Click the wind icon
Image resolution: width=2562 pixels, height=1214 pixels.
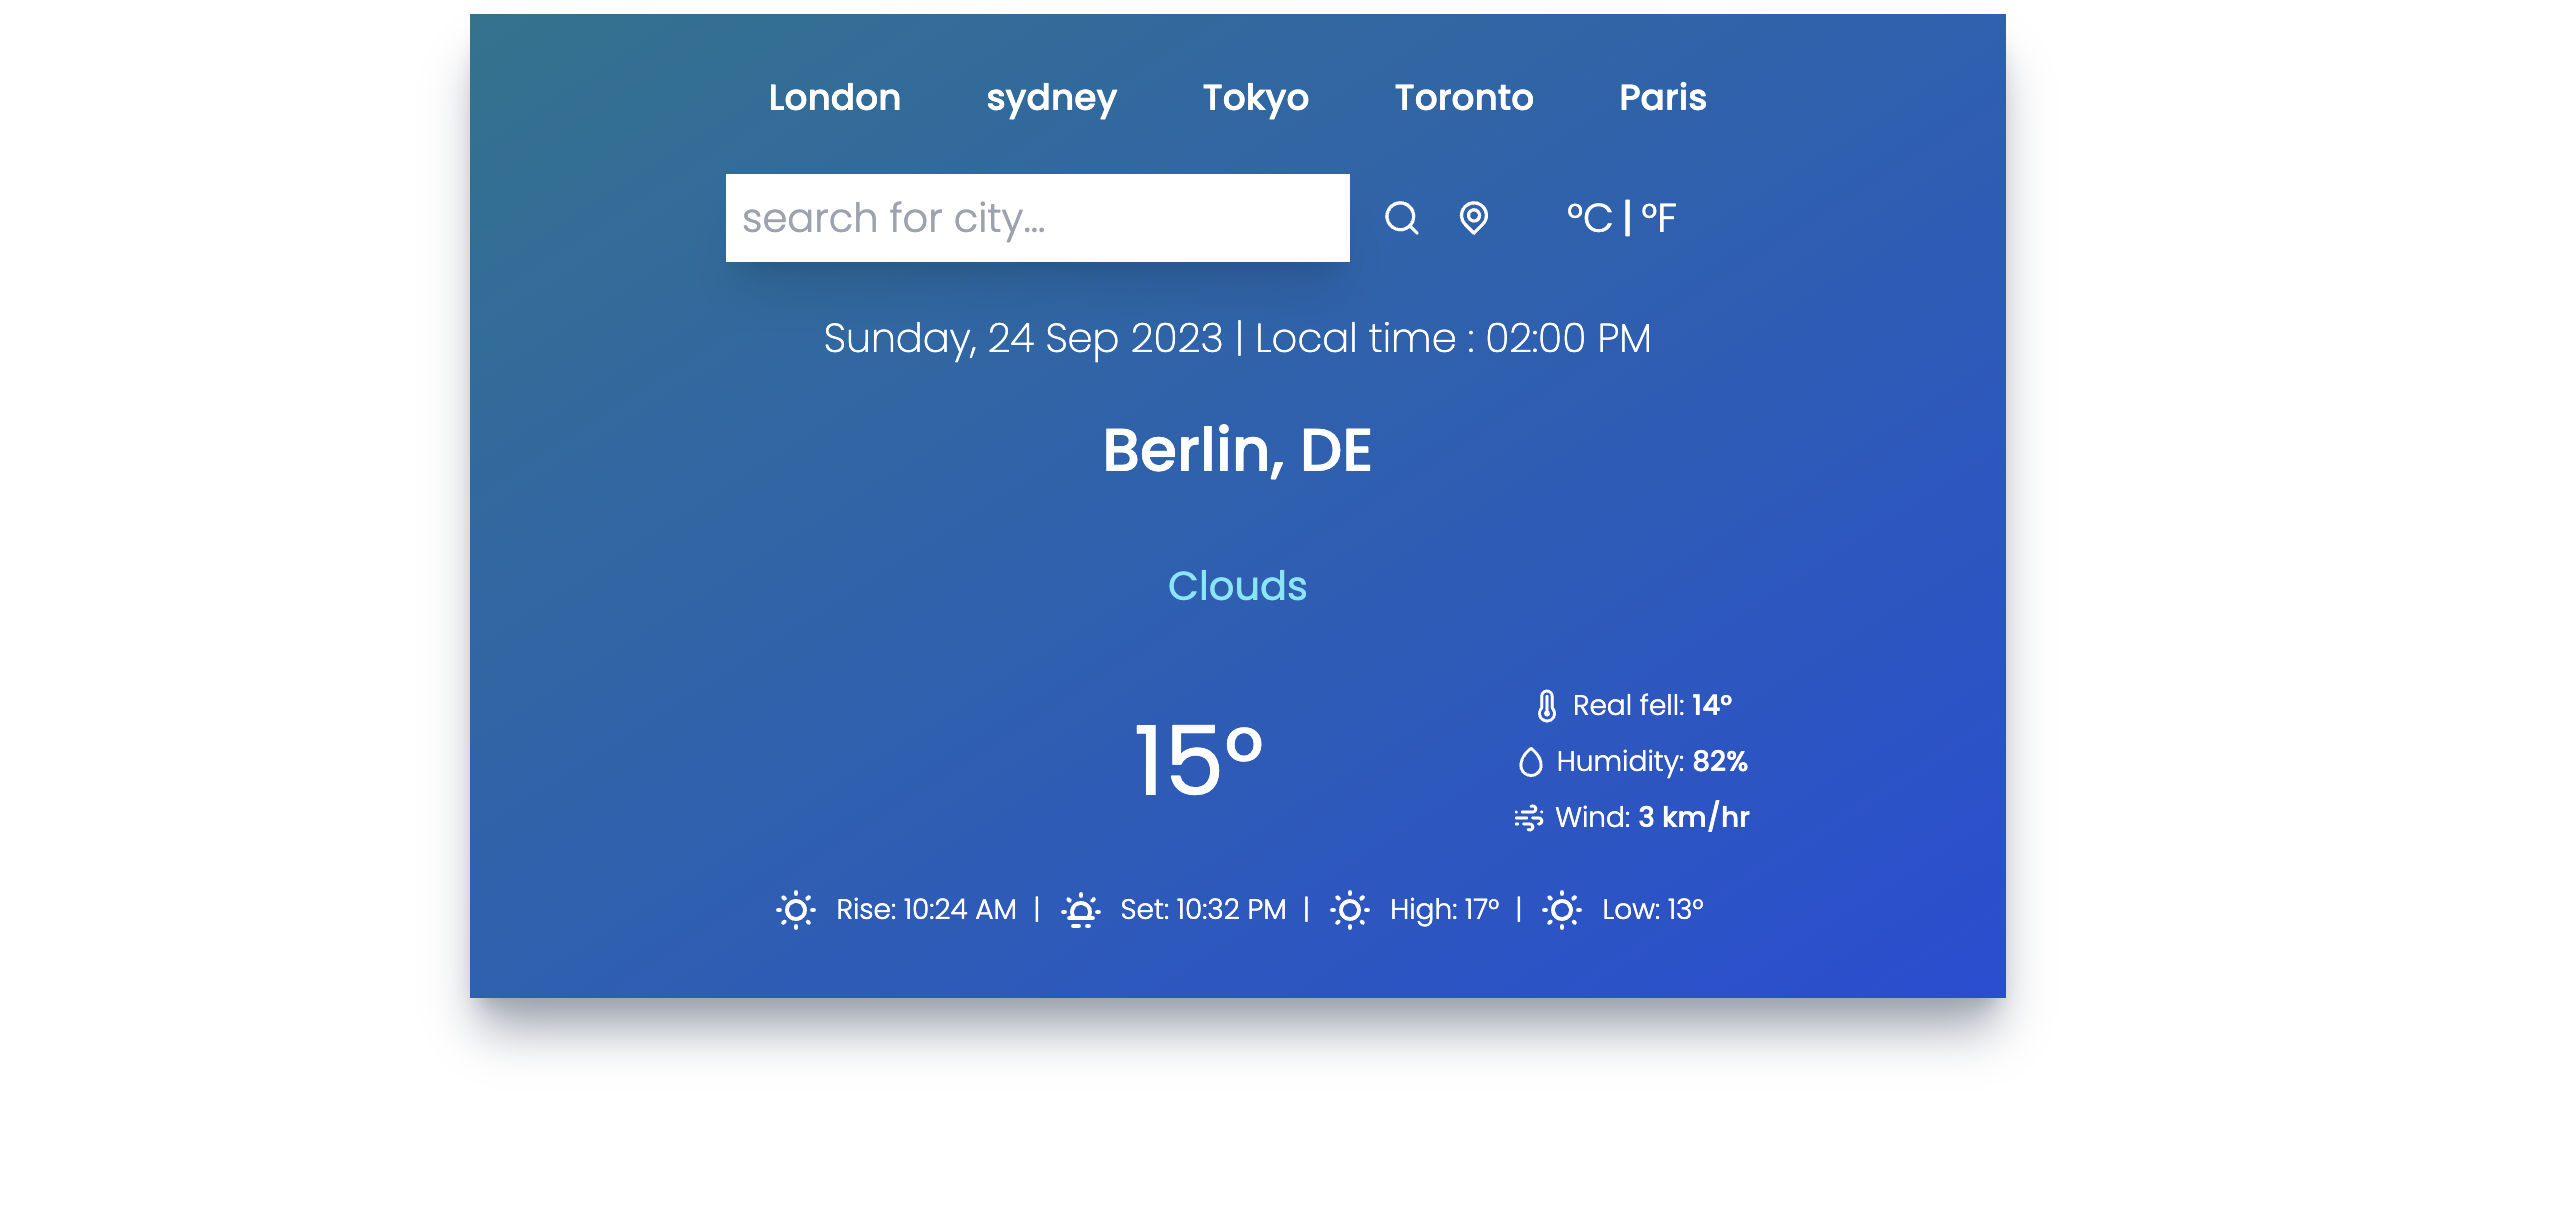click(x=1528, y=818)
